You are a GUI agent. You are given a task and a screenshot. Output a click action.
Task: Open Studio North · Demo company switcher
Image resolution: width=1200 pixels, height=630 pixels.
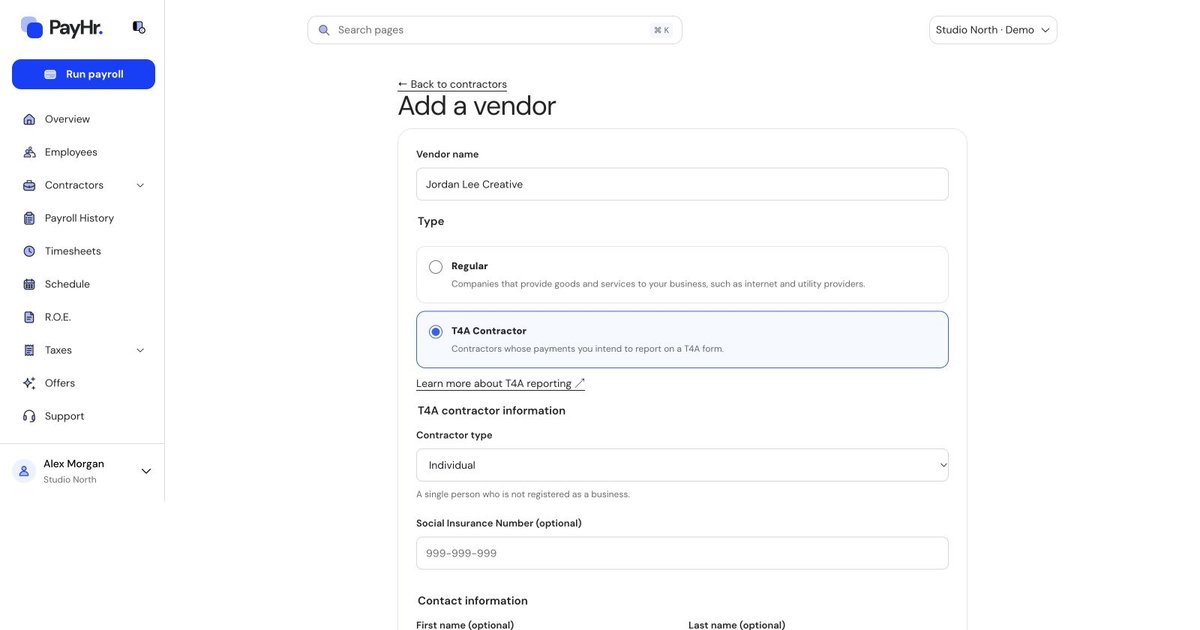click(993, 30)
